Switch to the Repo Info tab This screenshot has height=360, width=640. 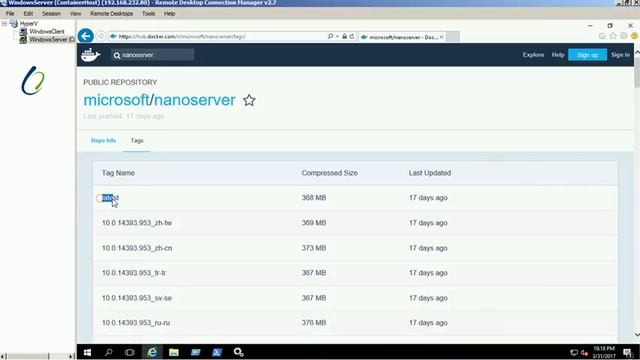[x=103, y=140]
